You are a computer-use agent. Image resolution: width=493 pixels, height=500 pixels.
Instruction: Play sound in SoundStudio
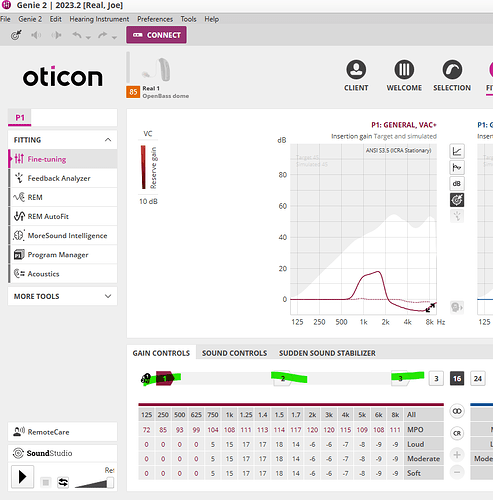coord(22,477)
